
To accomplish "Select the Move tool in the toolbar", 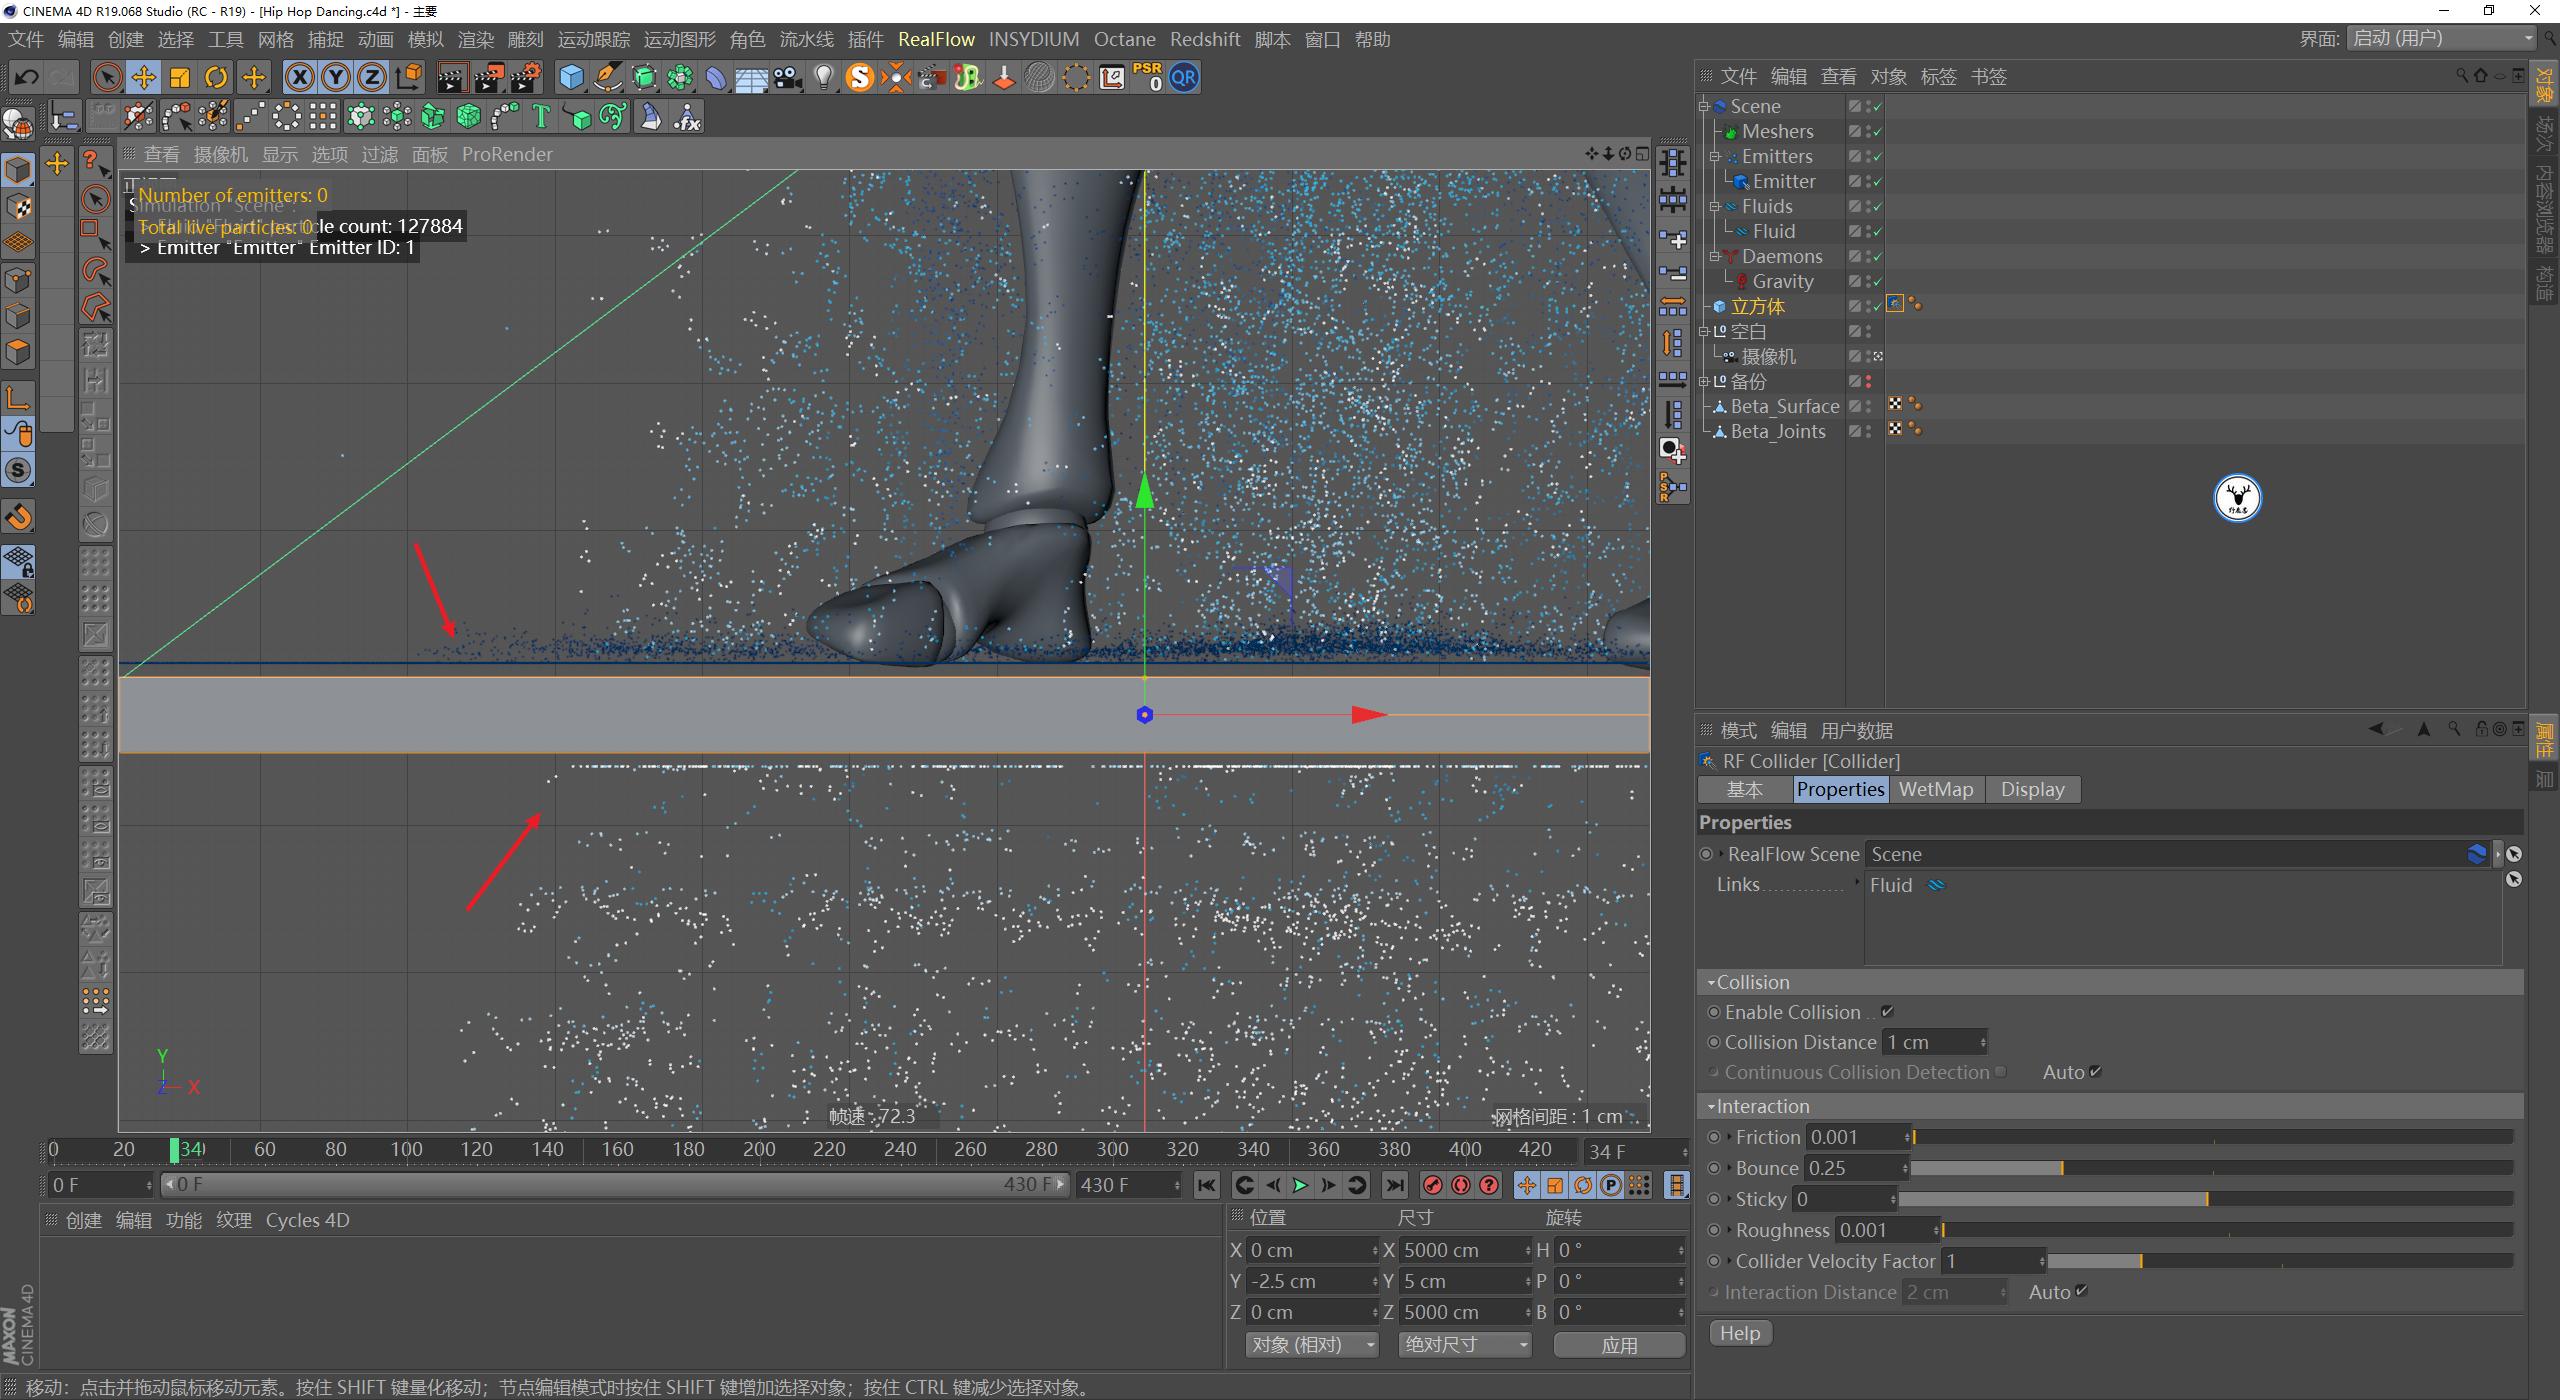I will pyautogui.click(x=144, y=77).
